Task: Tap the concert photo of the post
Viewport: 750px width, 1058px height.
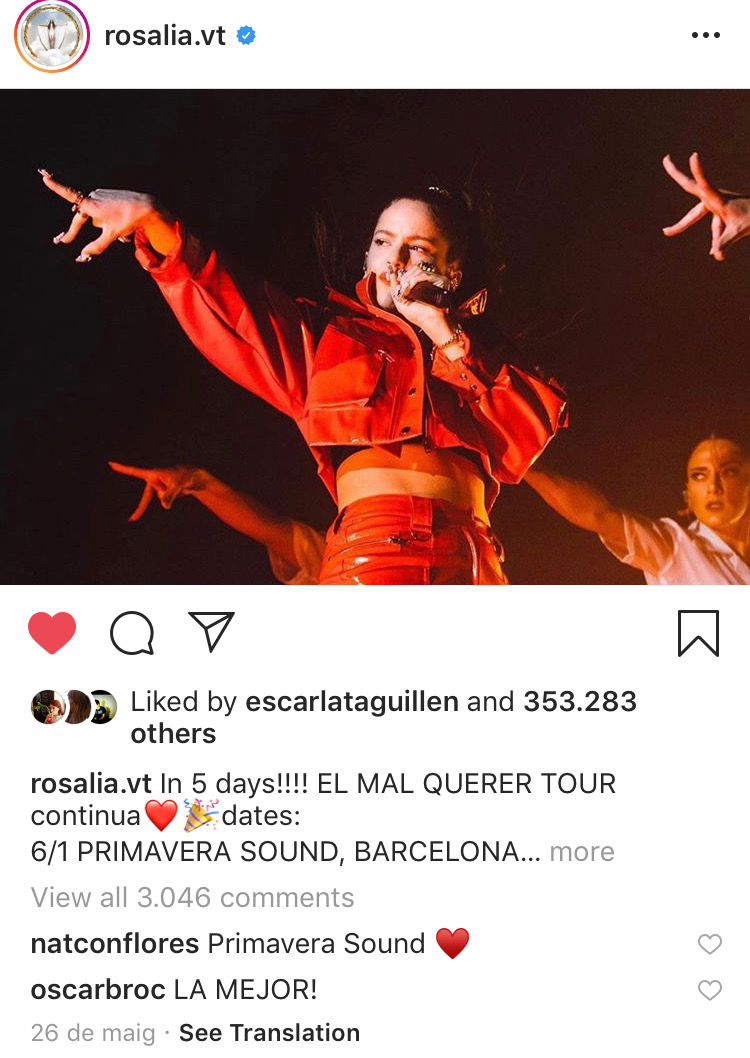Action: pos(375,337)
